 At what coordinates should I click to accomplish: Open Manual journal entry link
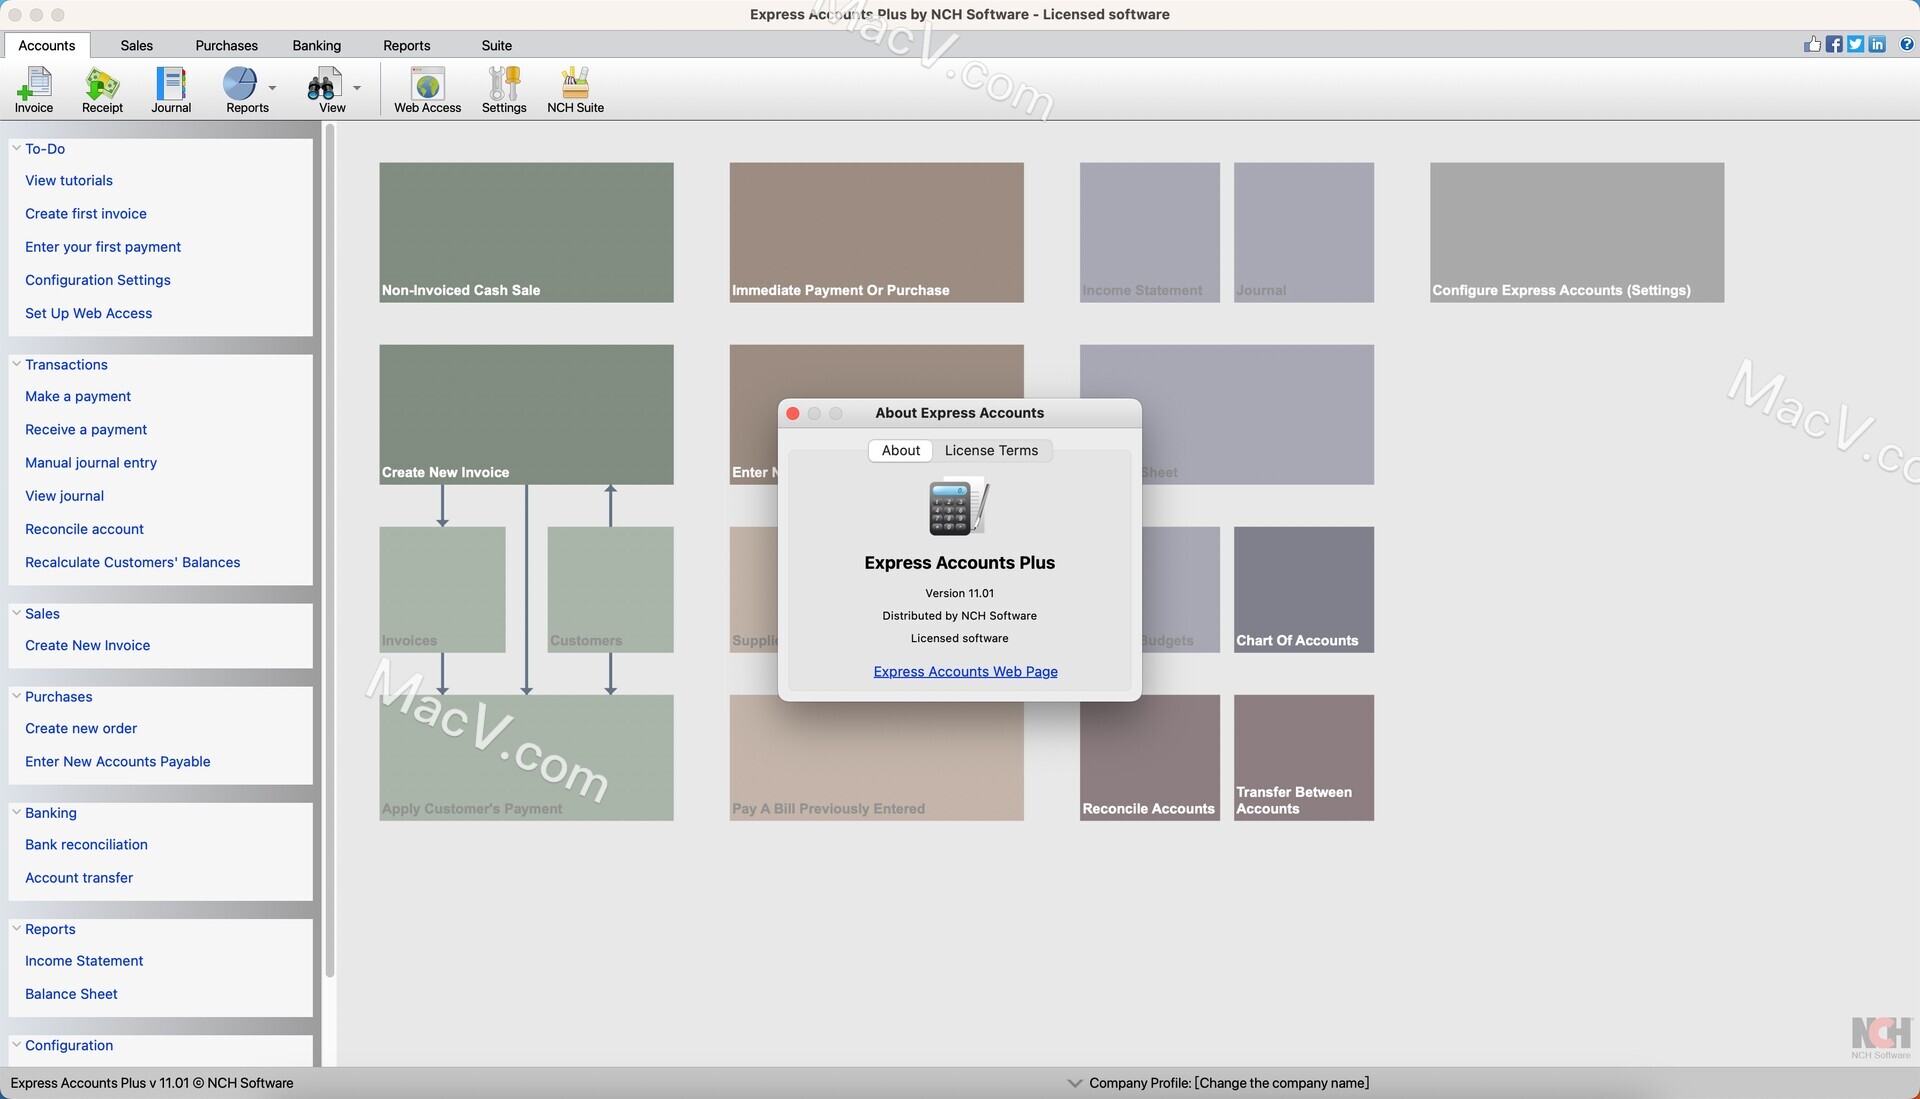coord(91,462)
